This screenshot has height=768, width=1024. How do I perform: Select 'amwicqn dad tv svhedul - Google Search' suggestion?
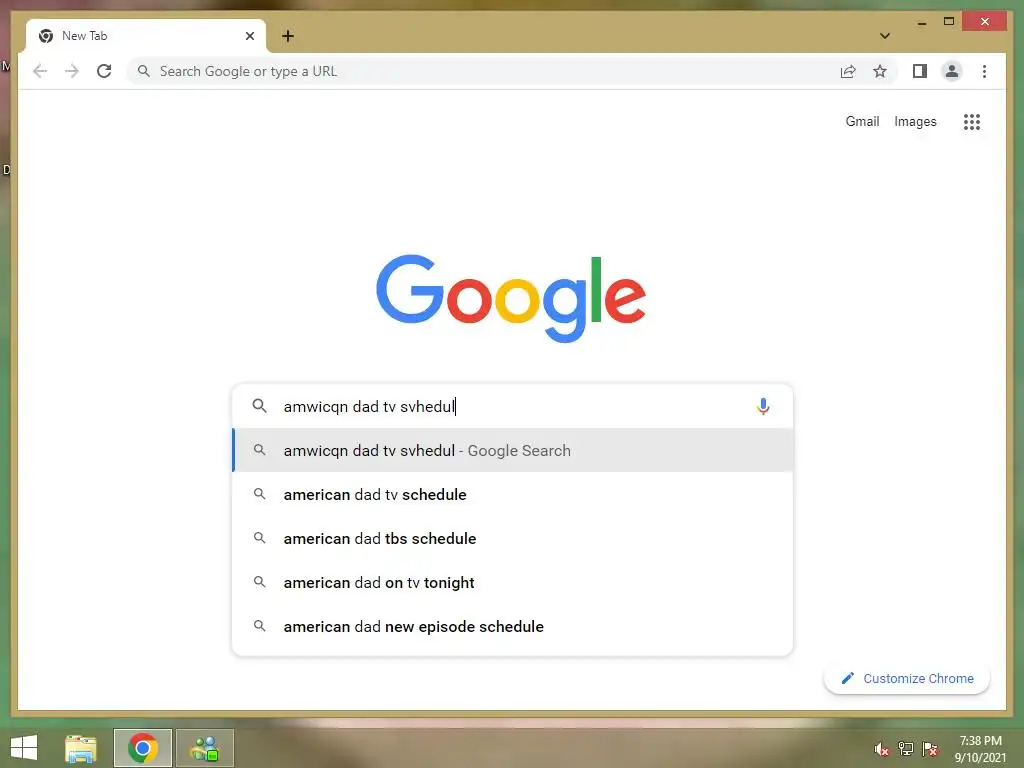[x=513, y=451]
